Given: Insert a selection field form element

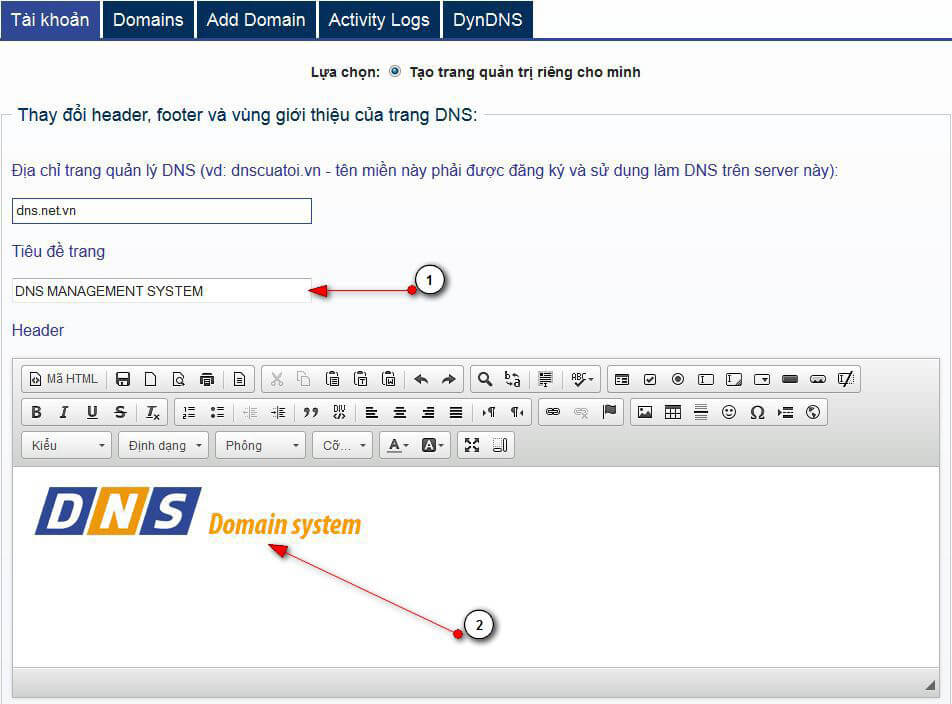Looking at the screenshot, I should [x=762, y=379].
